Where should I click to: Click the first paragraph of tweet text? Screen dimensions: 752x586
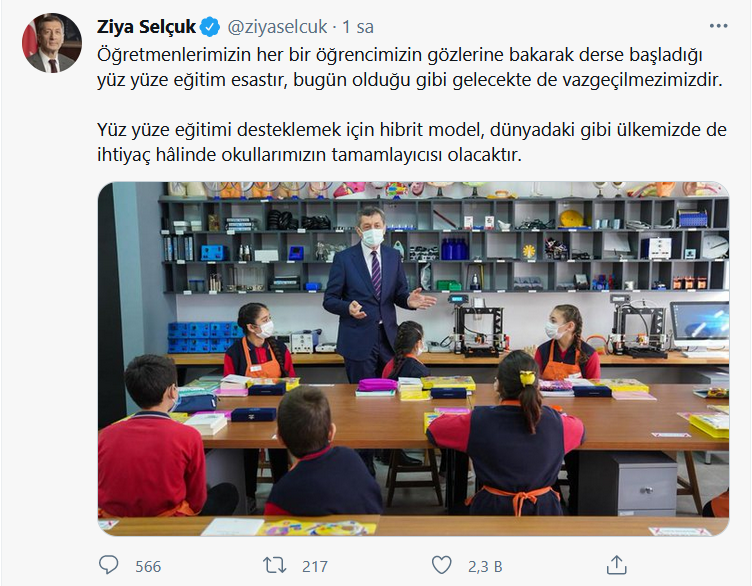click(x=410, y=67)
